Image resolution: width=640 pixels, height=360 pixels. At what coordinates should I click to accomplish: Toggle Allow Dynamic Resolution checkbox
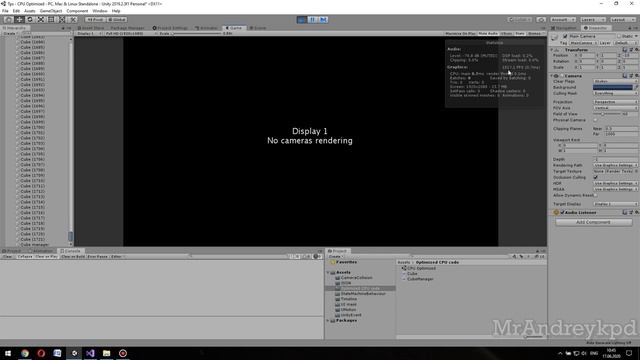(x=595, y=196)
